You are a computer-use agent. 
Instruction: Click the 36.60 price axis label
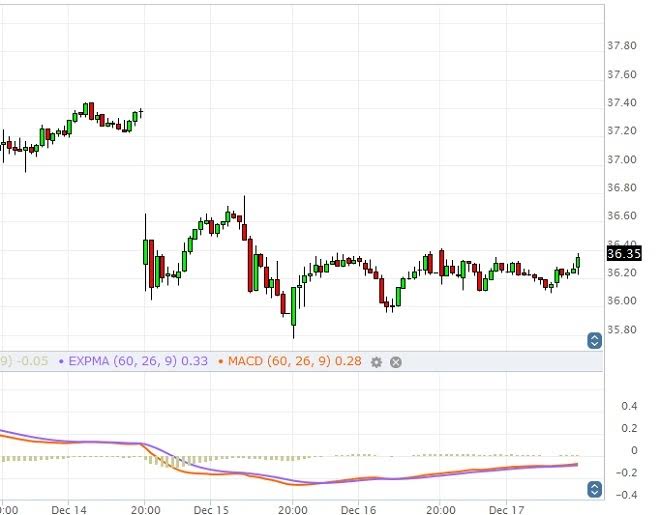pyautogui.click(x=622, y=216)
